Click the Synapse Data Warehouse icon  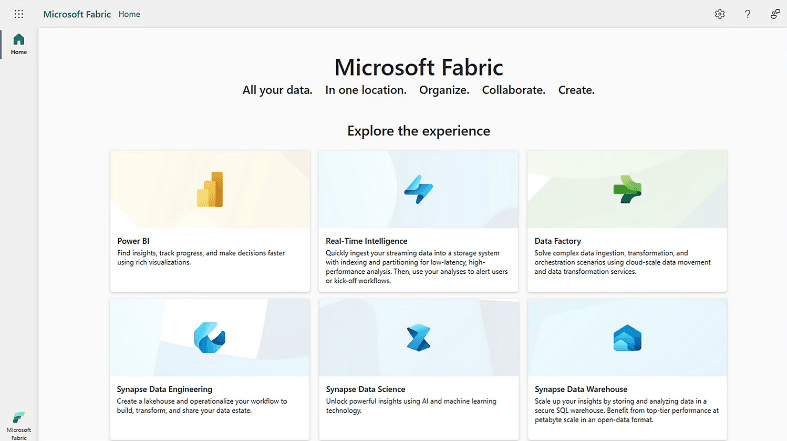(x=627, y=339)
